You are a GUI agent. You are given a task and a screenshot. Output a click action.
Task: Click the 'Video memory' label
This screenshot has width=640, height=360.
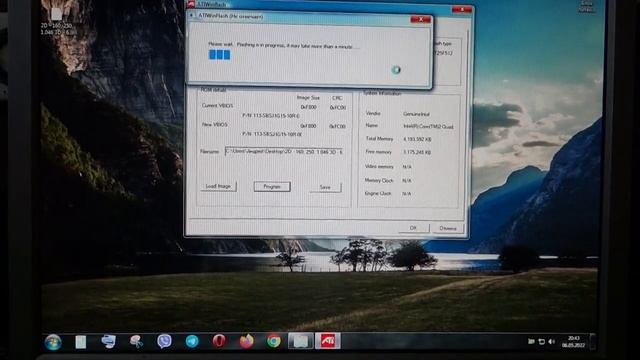coord(379,167)
